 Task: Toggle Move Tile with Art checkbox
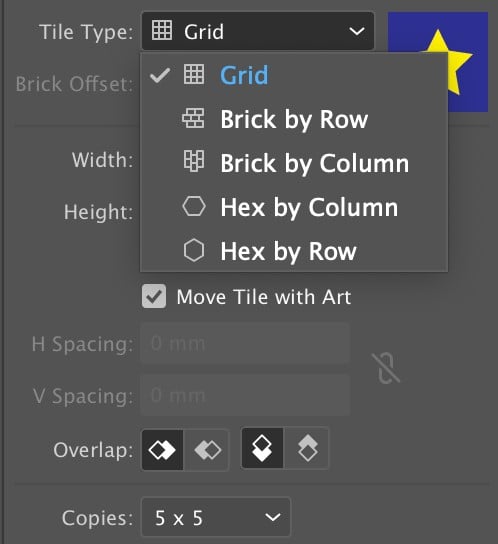154,296
